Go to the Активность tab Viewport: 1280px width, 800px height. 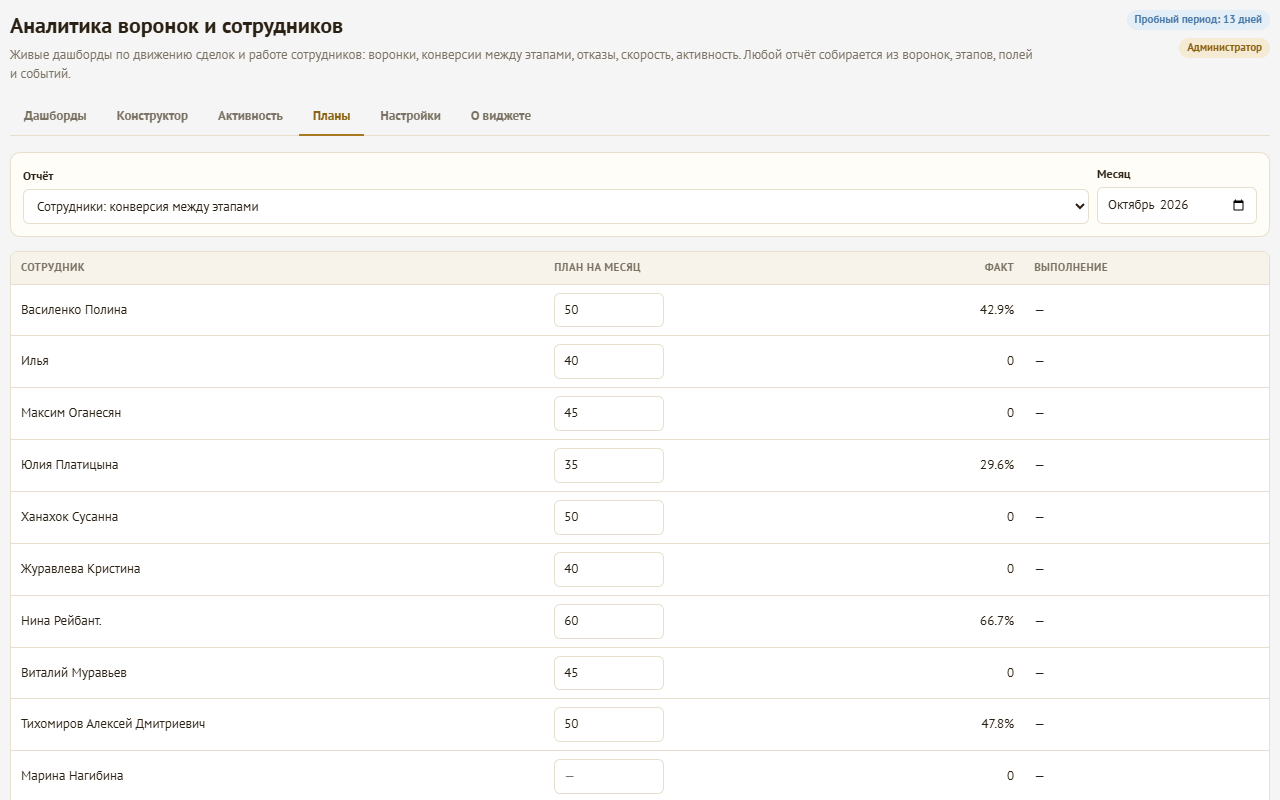pyautogui.click(x=250, y=116)
